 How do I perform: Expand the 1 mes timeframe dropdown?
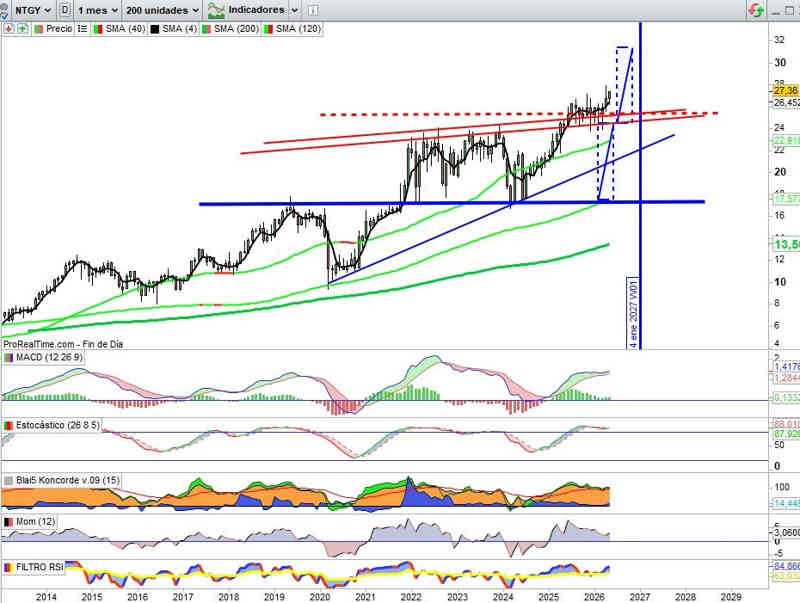97,10
